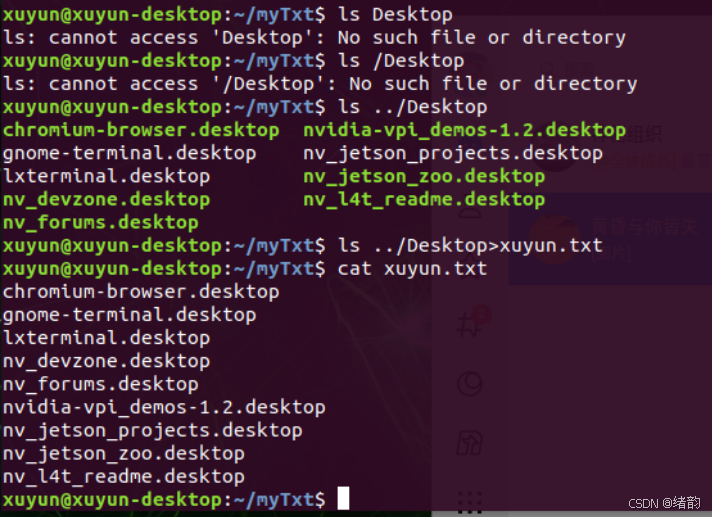Screen dimensions: 712x517
Task: Click 'gnome-terminal.desktop' in the ls column listing
Action: point(129,153)
